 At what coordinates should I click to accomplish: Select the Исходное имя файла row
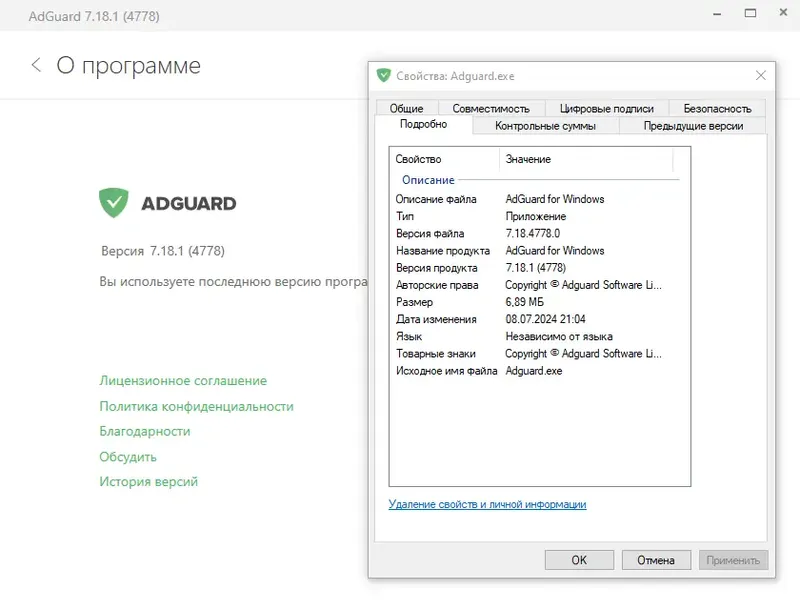click(x=537, y=371)
